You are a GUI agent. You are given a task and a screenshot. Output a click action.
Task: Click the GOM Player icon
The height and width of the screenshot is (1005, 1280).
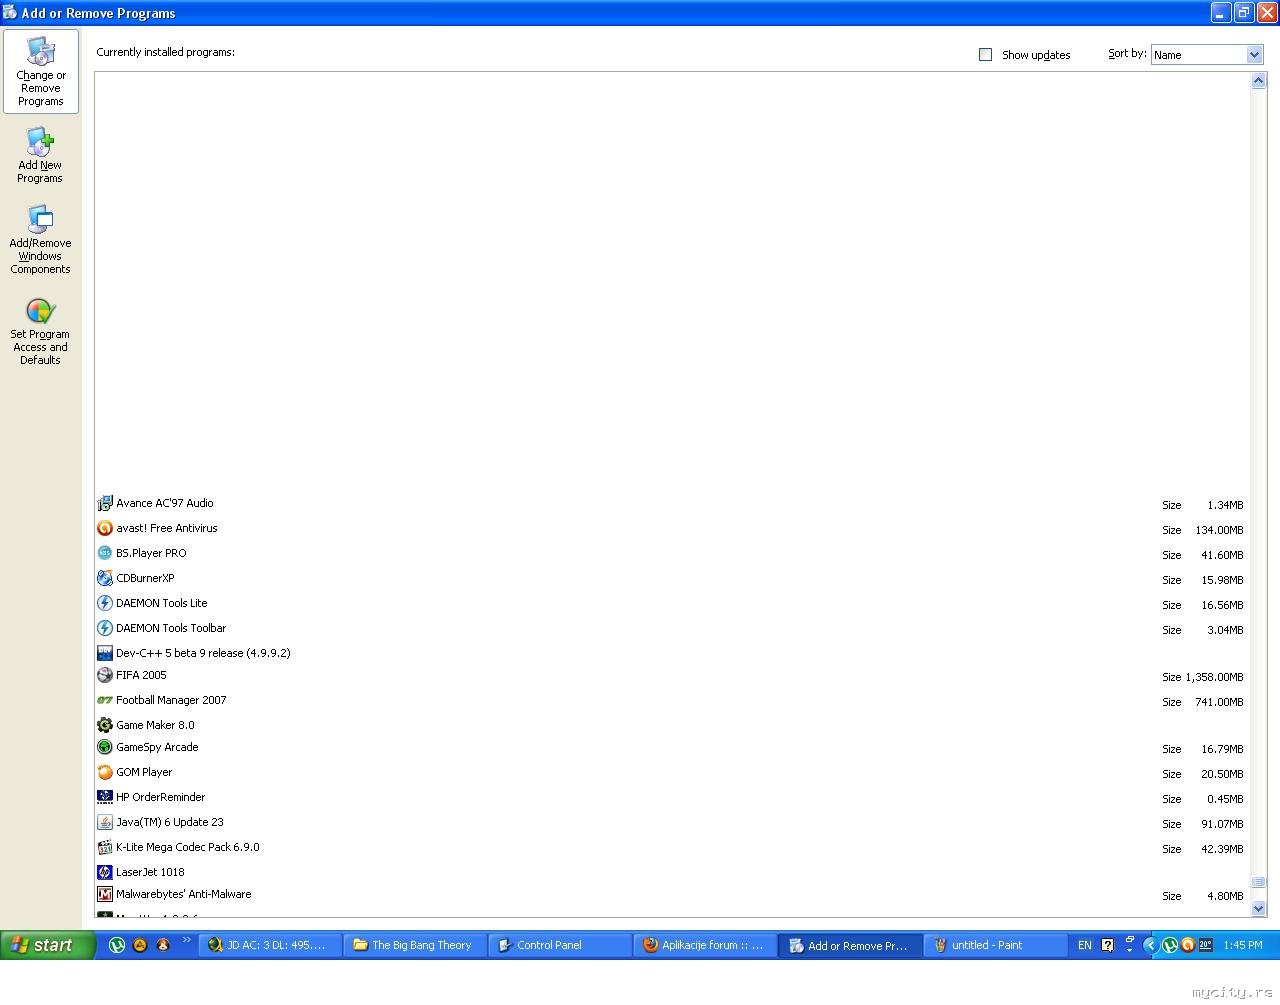coord(105,772)
